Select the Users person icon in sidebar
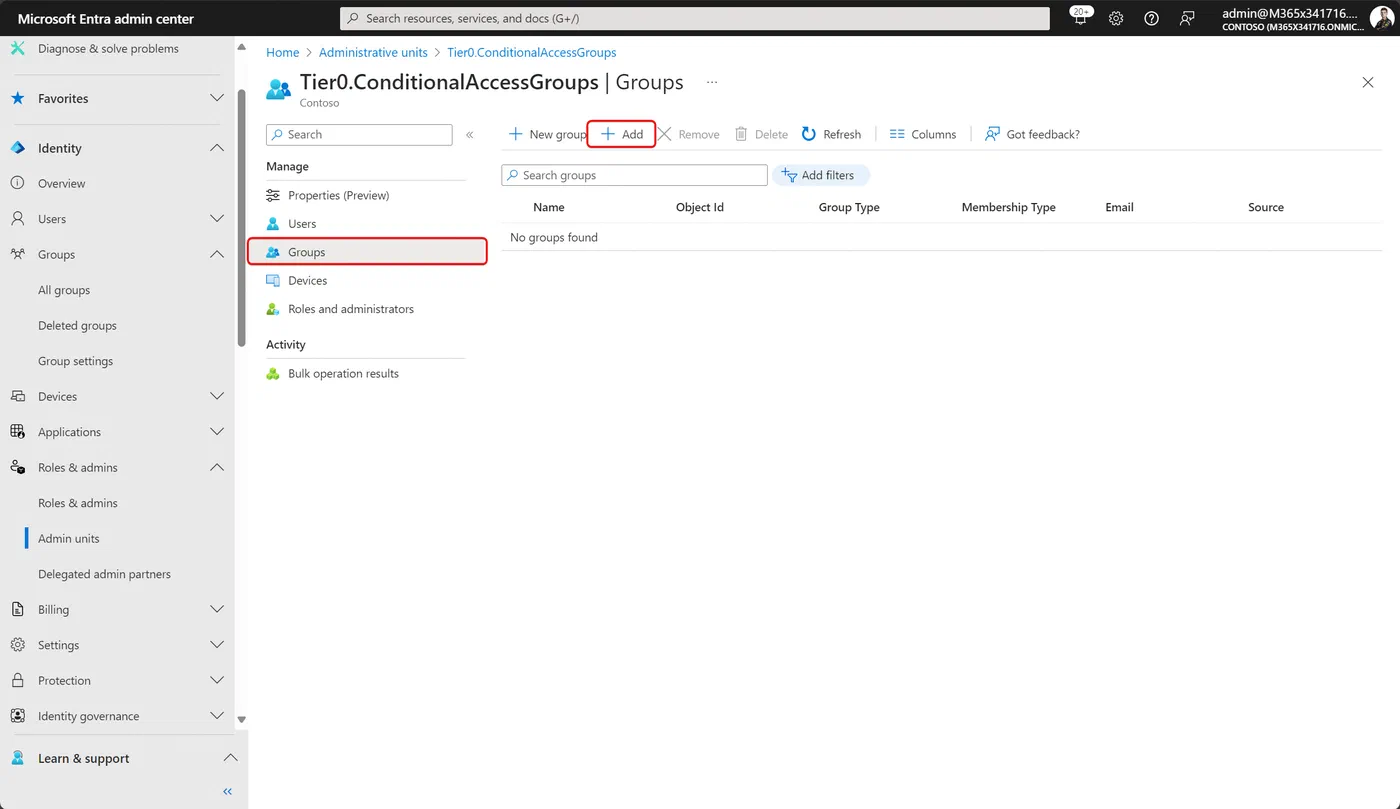 (x=17, y=219)
